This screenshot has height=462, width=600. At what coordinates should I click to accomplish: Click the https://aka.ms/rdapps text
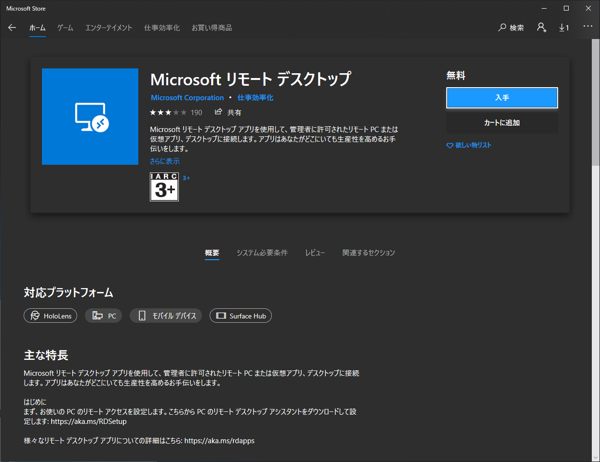pyautogui.click(x=219, y=441)
